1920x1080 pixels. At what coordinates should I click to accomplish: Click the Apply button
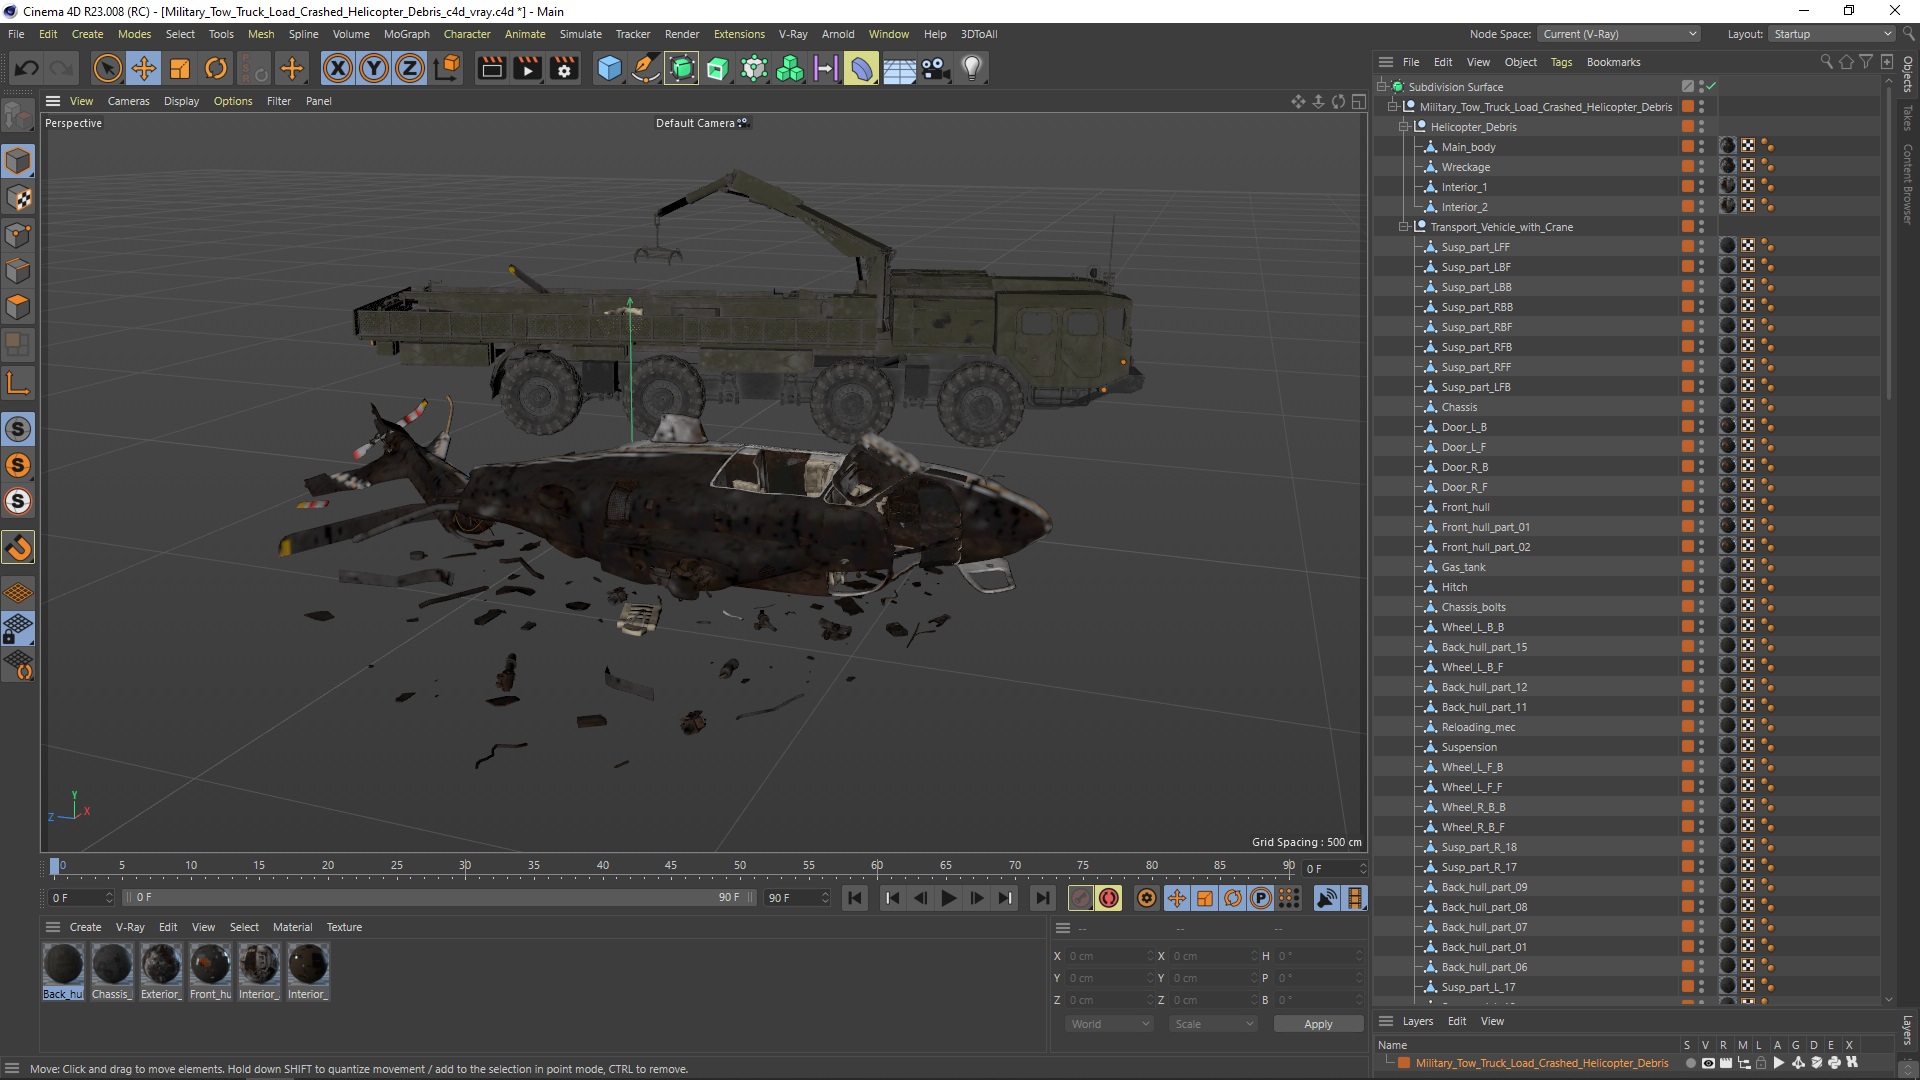point(1318,1024)
